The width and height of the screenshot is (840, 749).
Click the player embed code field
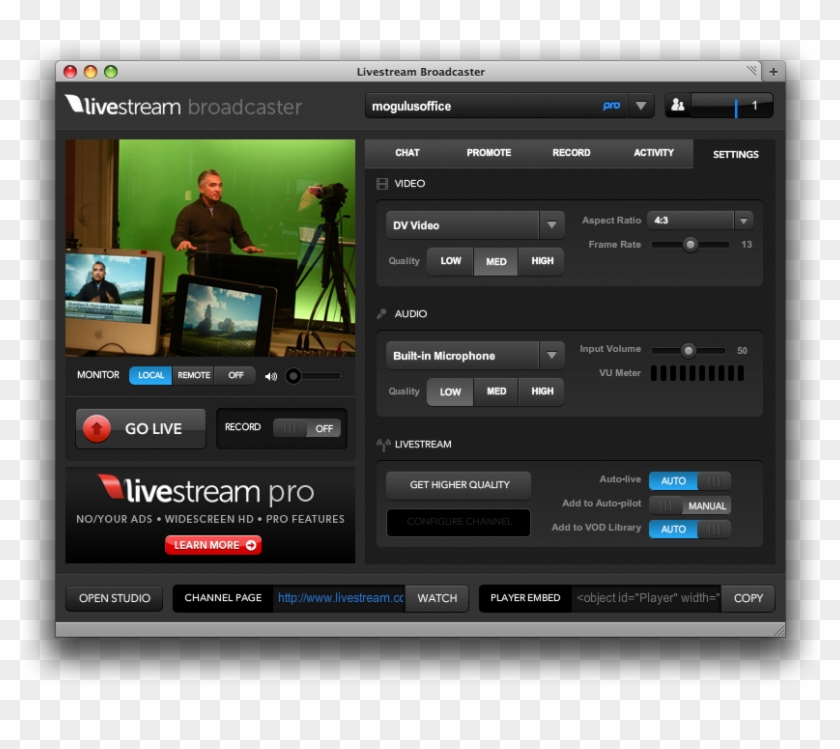click(x=646, y=598)
